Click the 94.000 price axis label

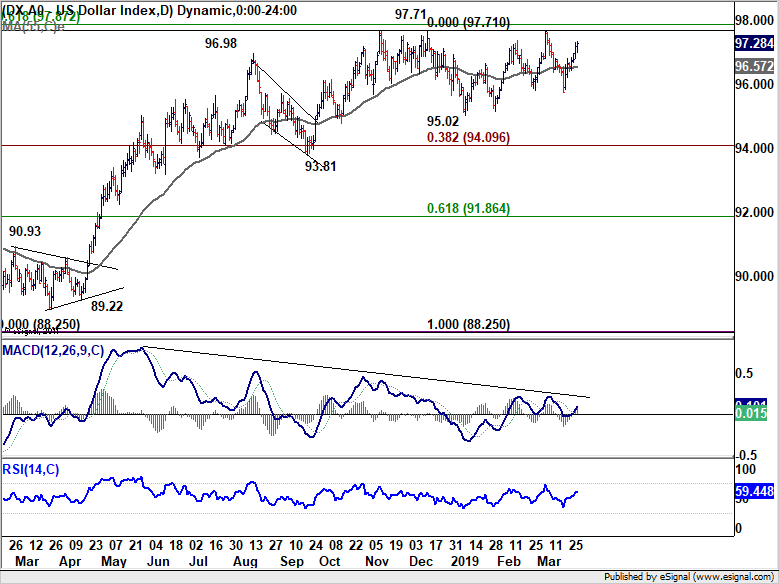click(x=754, y=148)
